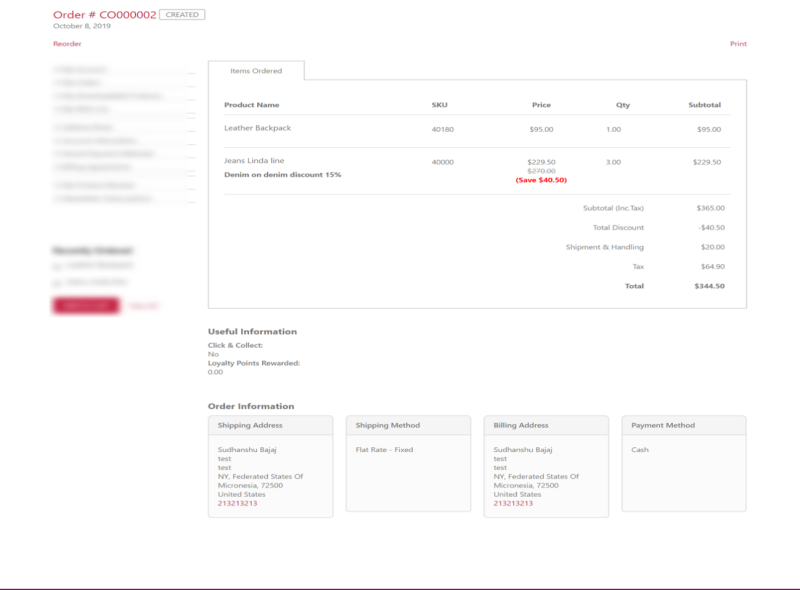Click the SKU column header
This screenshot has width=800, height=590.
point(439,105)
